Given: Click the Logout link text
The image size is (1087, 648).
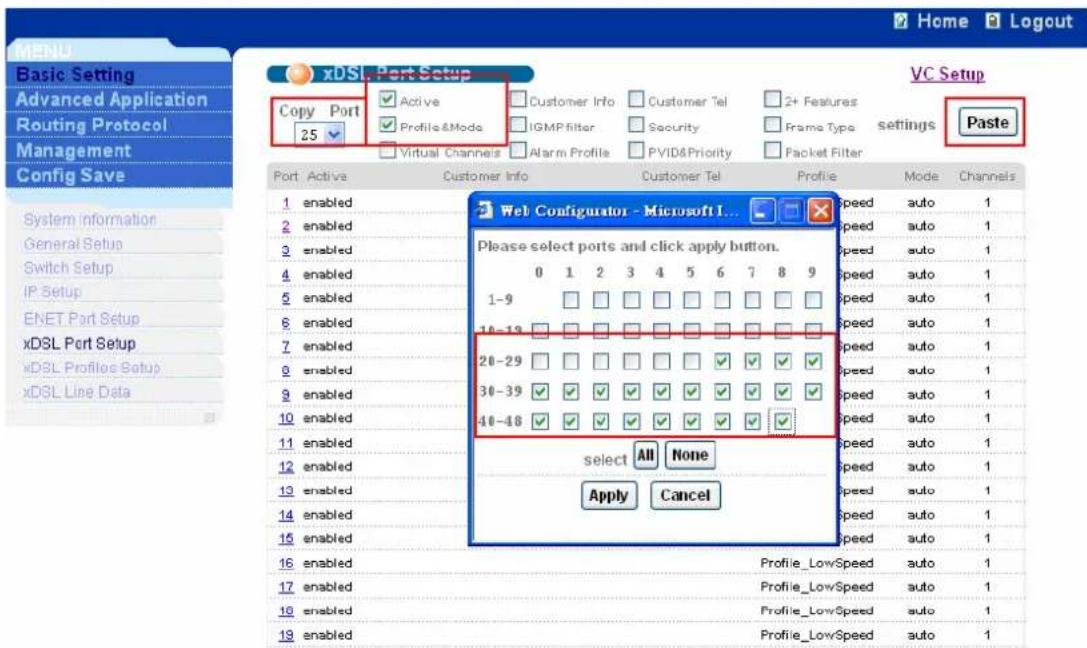Looking at the screenshot, I should [x=1041, y=21].
